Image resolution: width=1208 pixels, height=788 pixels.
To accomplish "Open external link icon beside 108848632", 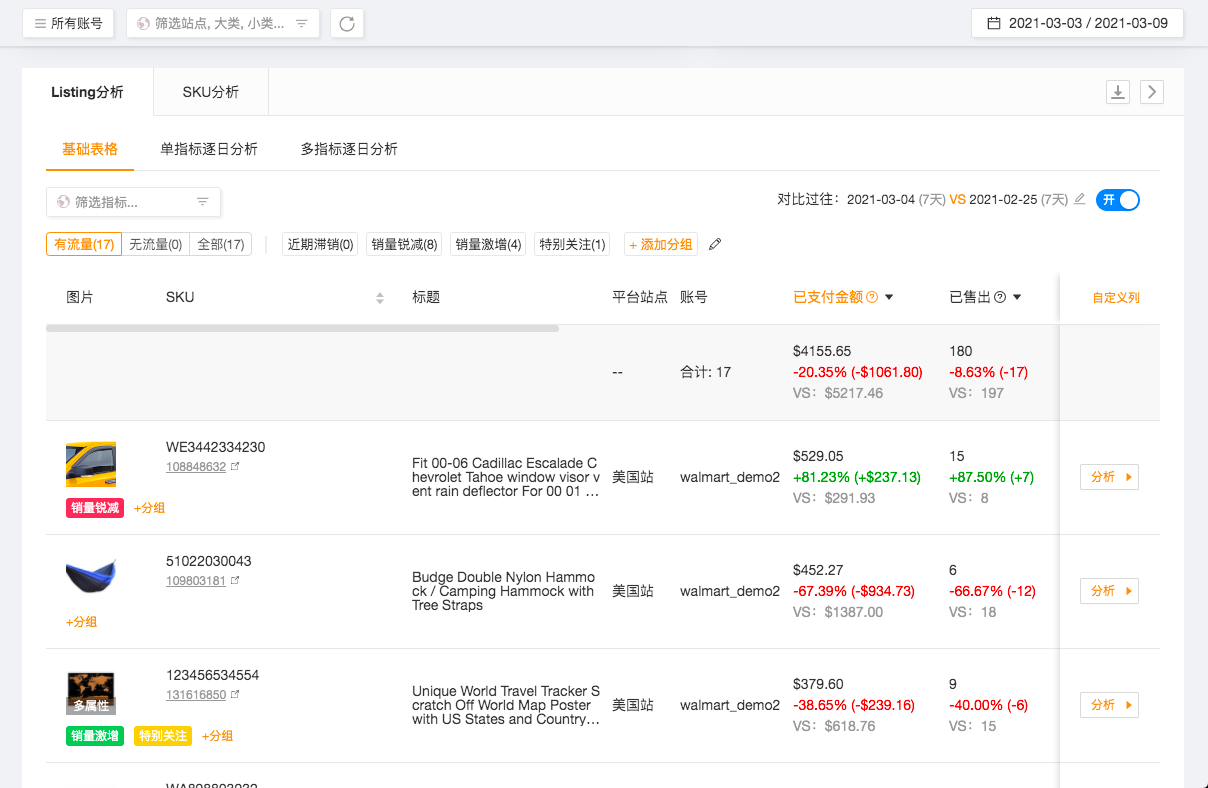I will coord(235,467).
